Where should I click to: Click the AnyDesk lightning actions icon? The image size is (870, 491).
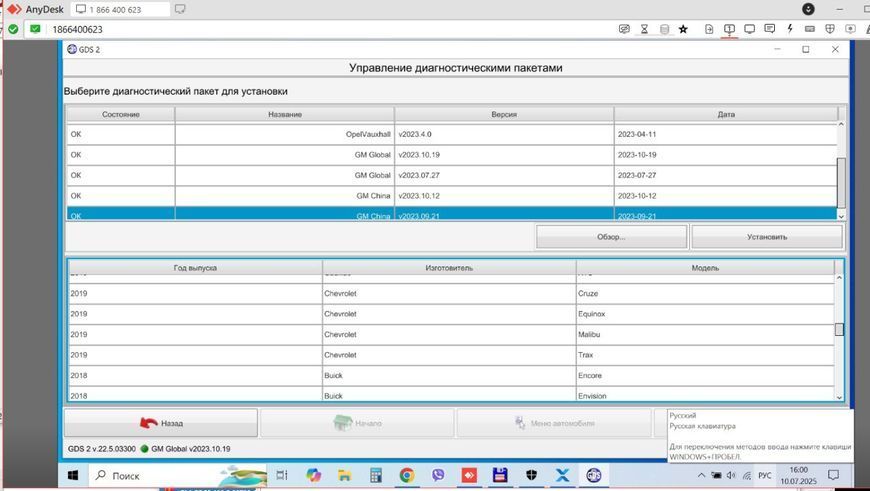coord(790,29)
